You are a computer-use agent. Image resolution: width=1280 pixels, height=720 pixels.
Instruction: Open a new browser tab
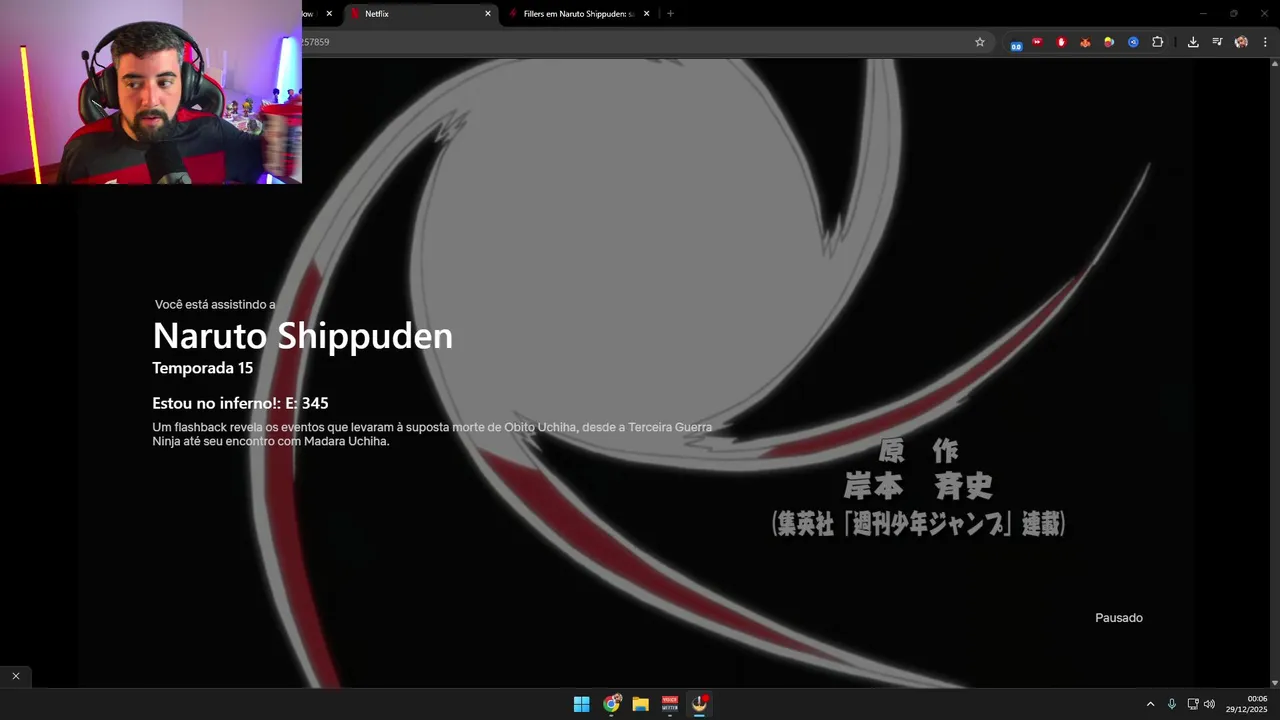coord(670,14)
